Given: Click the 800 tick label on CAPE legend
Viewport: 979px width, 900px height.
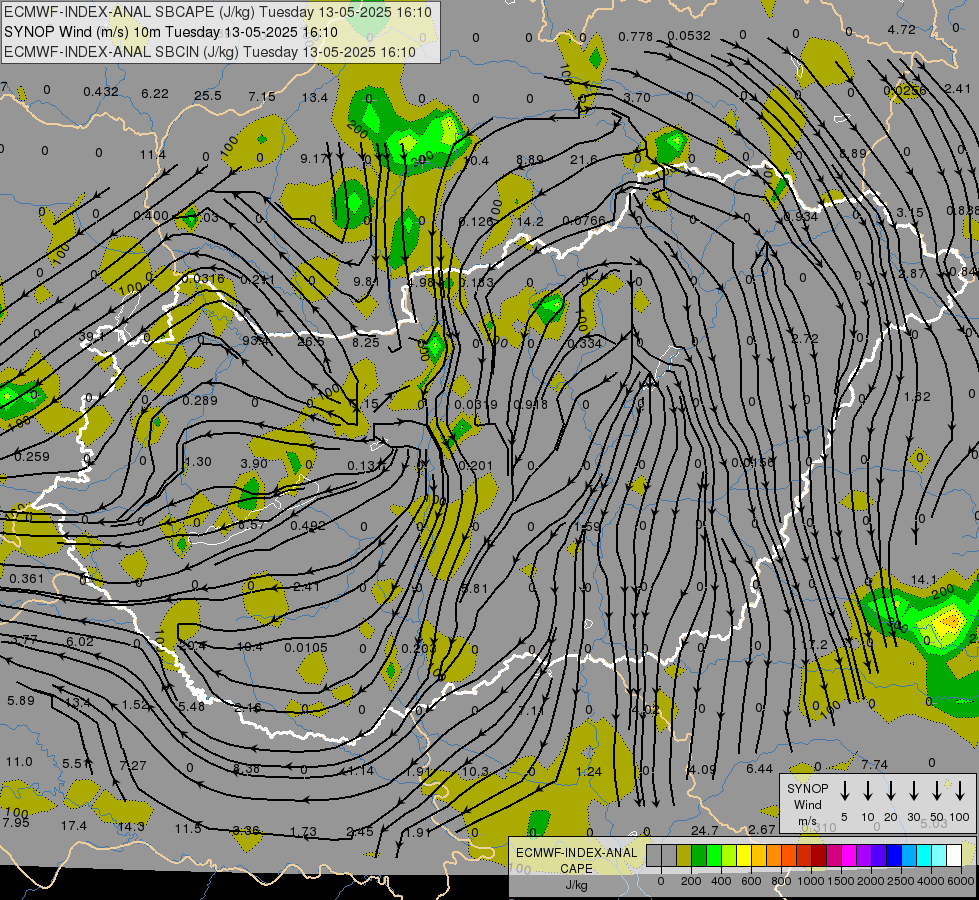Looking at the screenshot, I should [x=781, y=881].
